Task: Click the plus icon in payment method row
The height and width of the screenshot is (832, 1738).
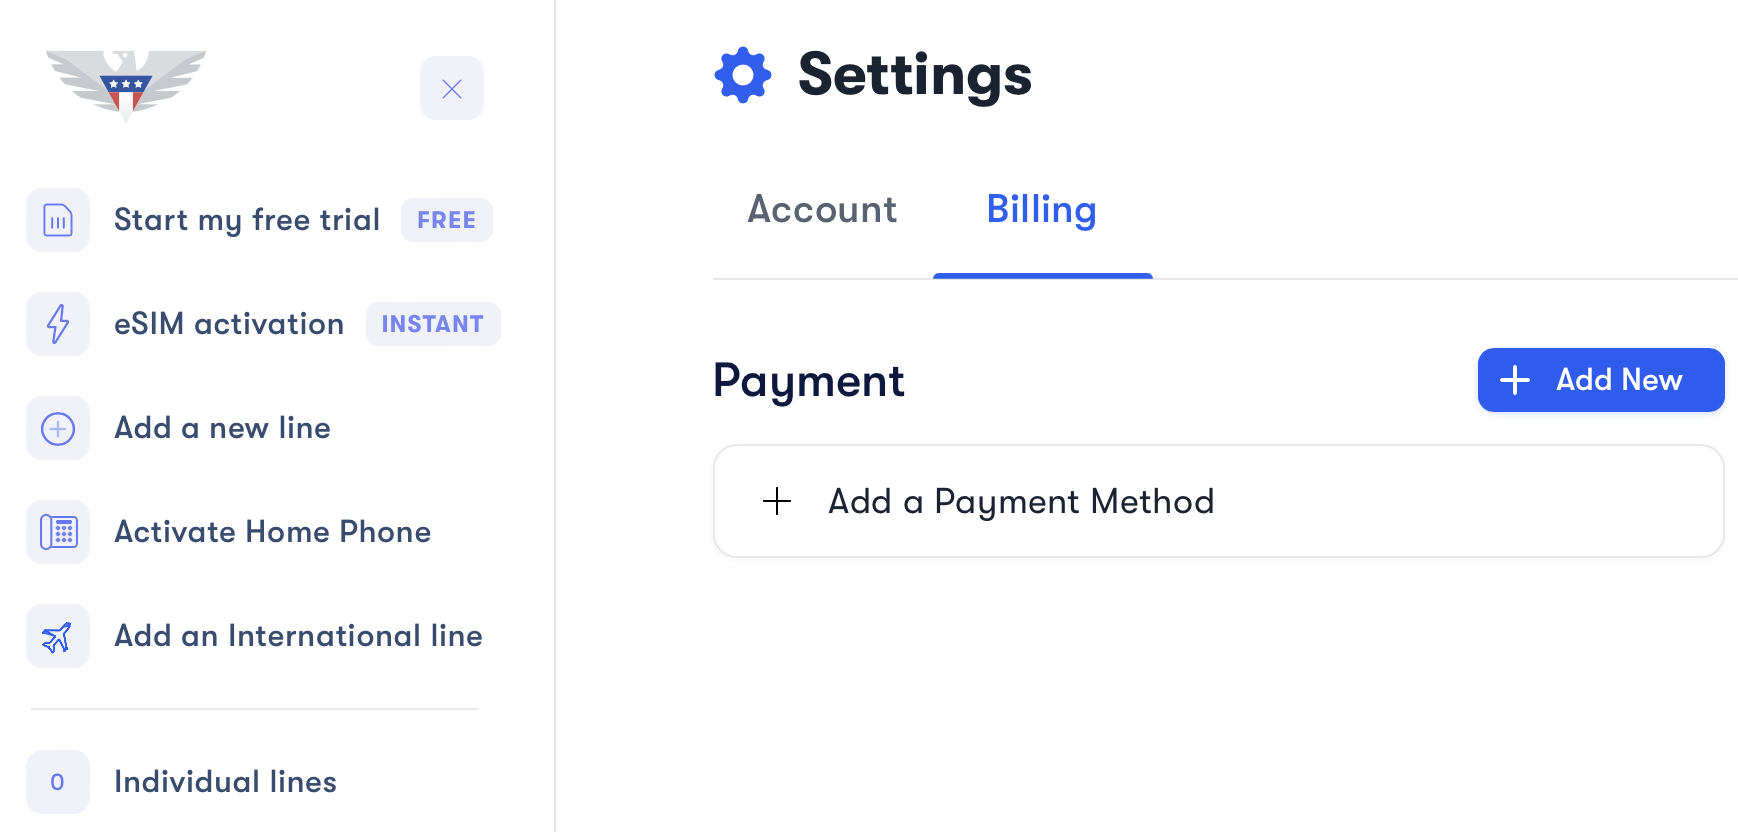Action: coord(777,501)
